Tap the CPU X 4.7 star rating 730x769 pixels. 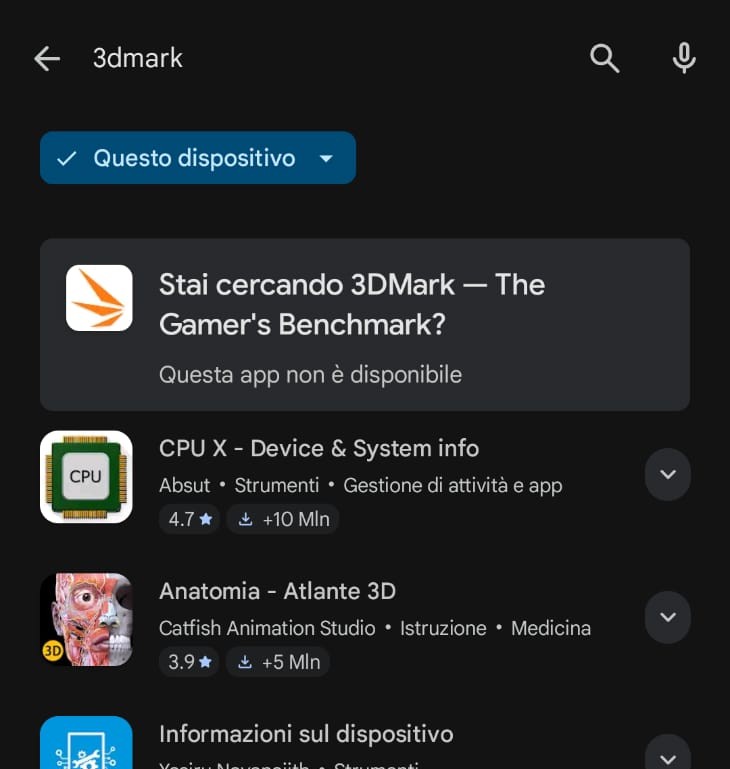coord(189,519)
